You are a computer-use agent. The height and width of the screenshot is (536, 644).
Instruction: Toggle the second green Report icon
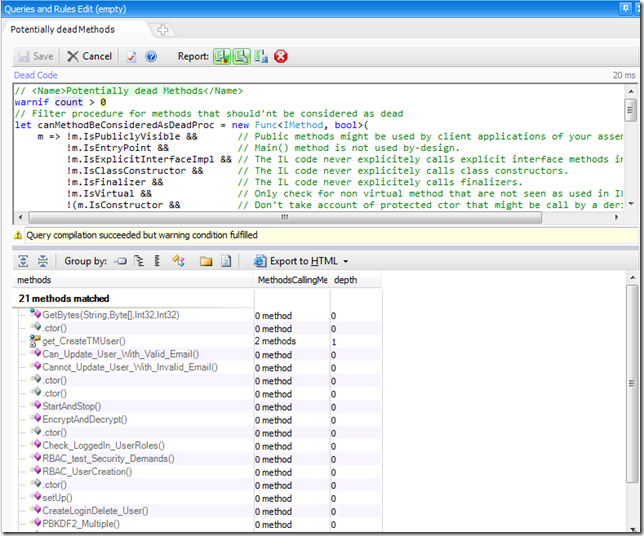click(241, 57)
